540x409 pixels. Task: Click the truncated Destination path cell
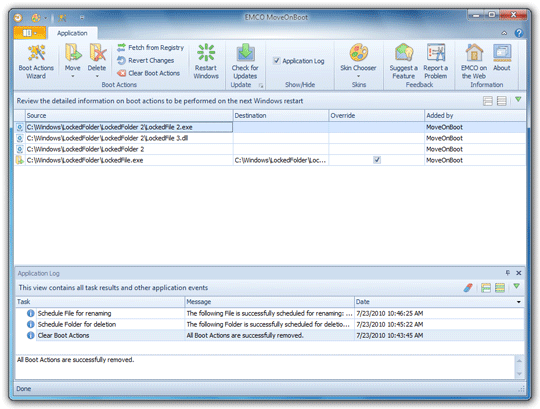[281, 160]
